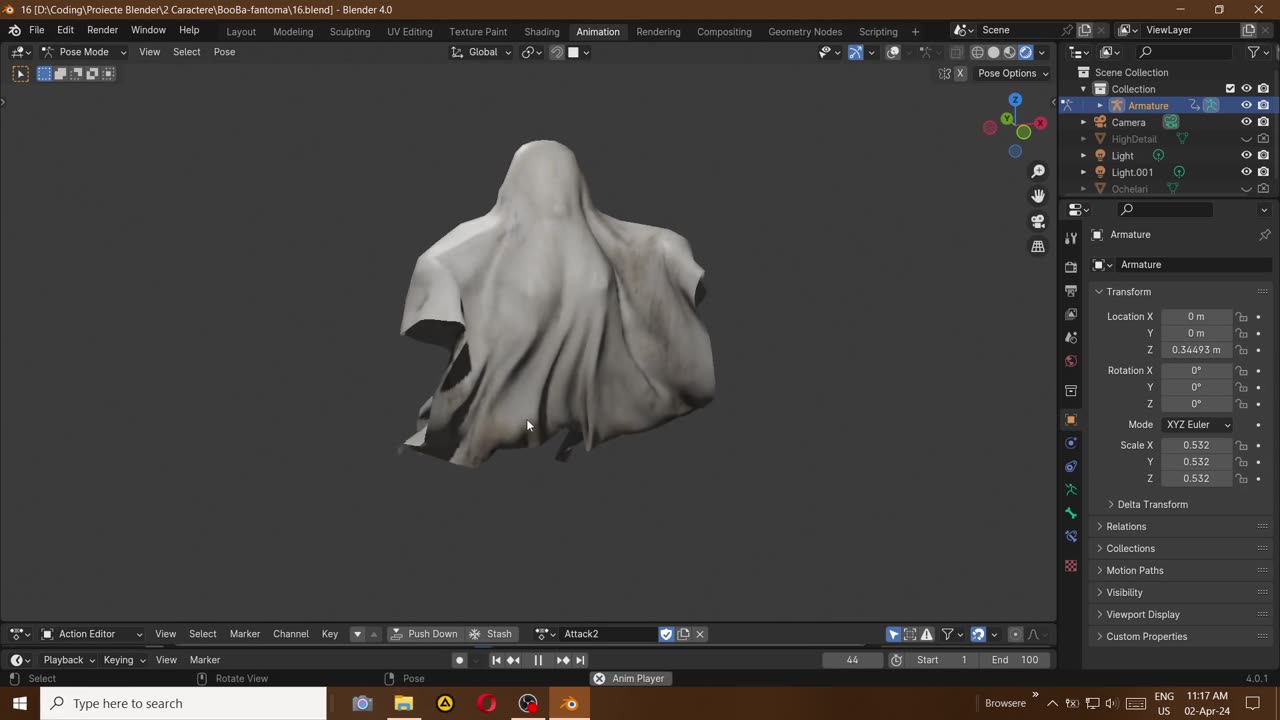Collapse the Collection tree in outliner
This screenshot has width=1280, height=720.
tap(1083, 89)
